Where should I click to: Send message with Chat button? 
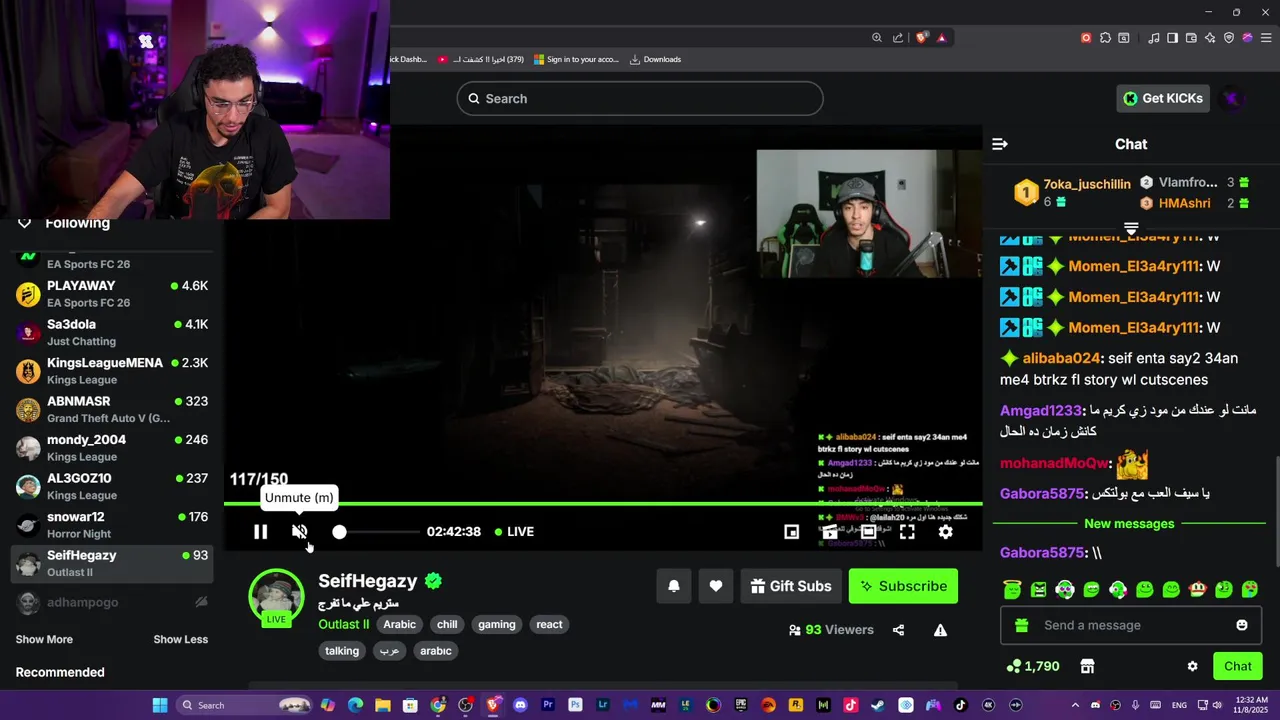click(x=1237, y=666)
